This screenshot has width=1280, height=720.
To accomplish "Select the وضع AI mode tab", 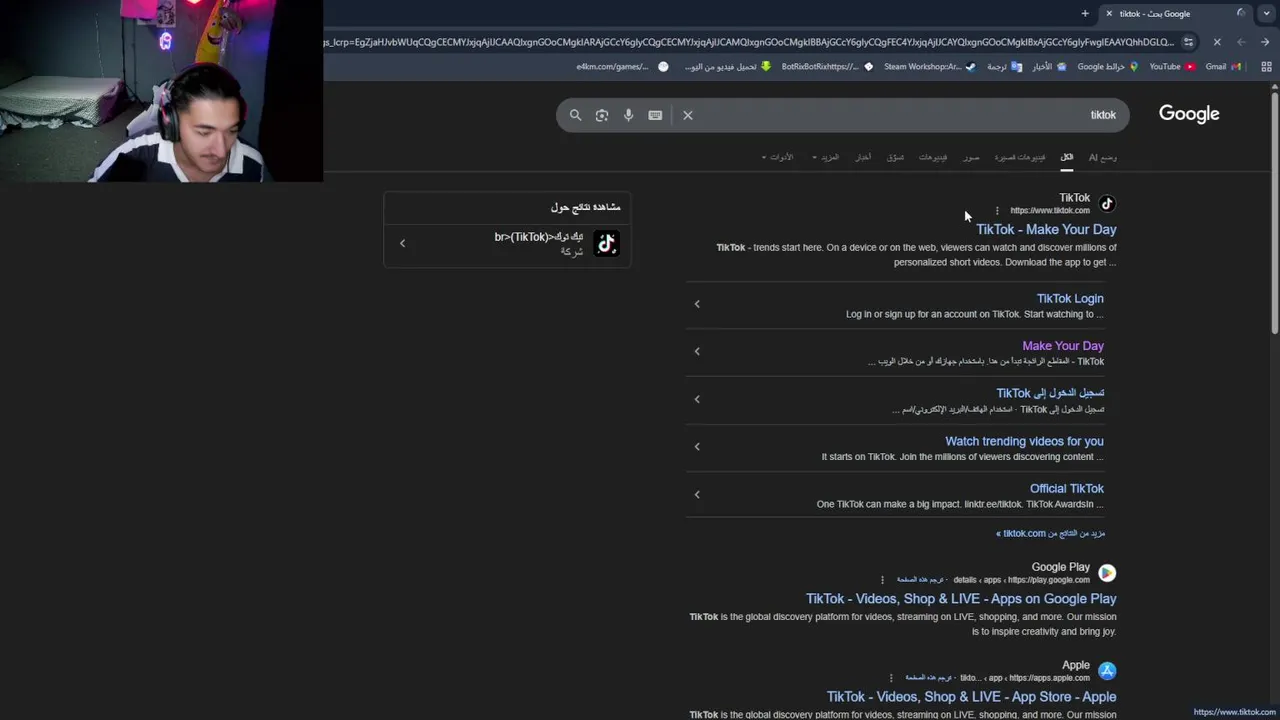I will click(1102, 157).
